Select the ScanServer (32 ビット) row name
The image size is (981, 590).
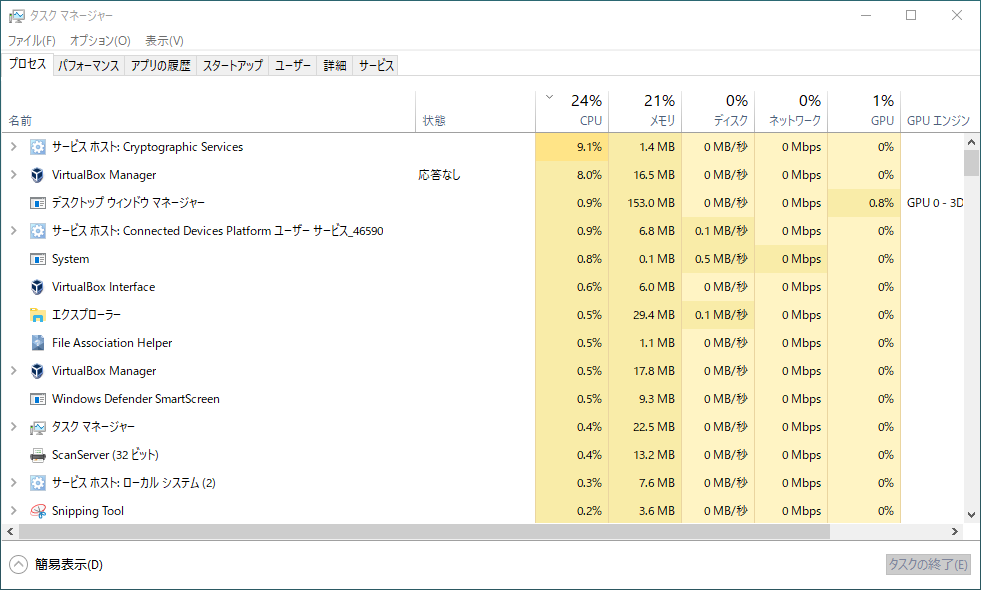click(105, 455)
